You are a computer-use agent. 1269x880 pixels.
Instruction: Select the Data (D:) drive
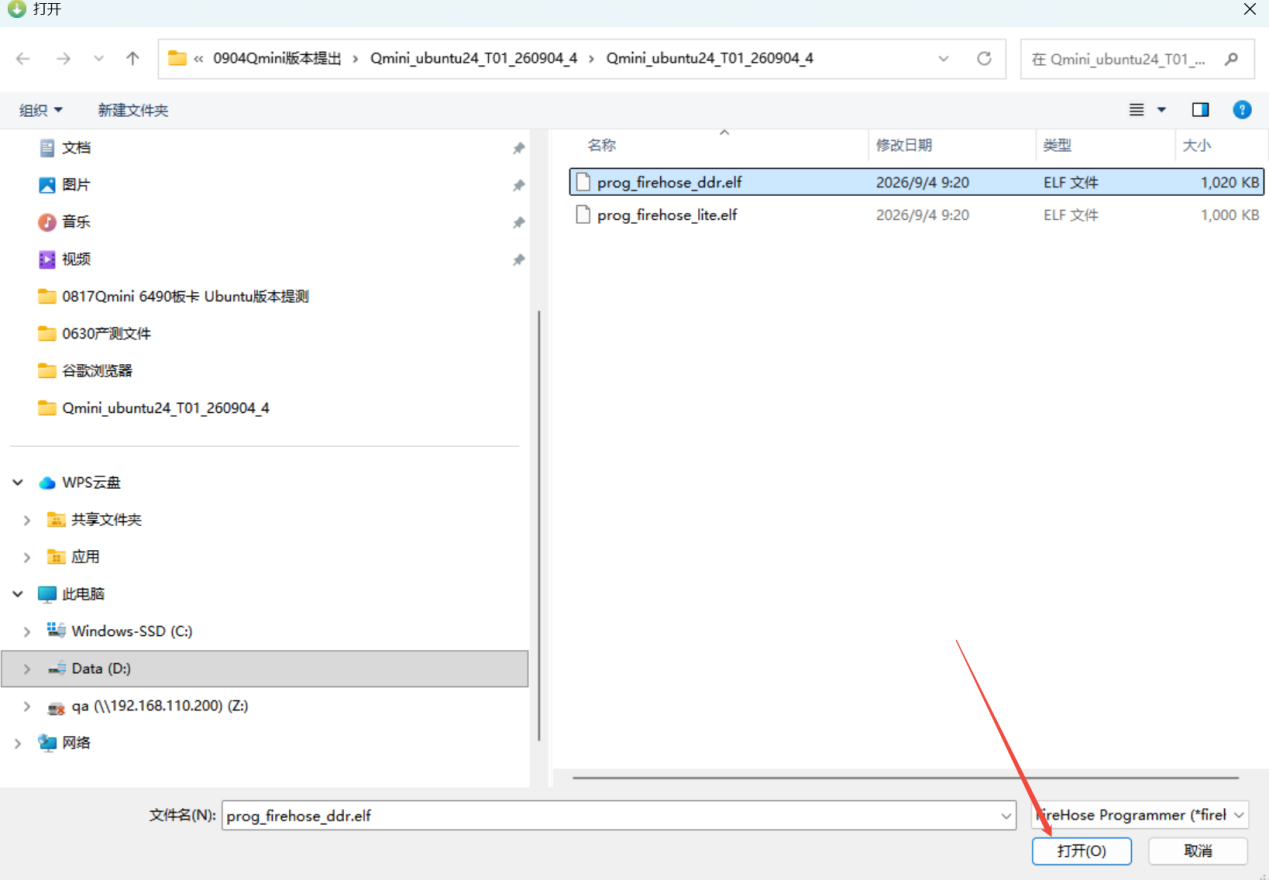[x=264, y=668]
